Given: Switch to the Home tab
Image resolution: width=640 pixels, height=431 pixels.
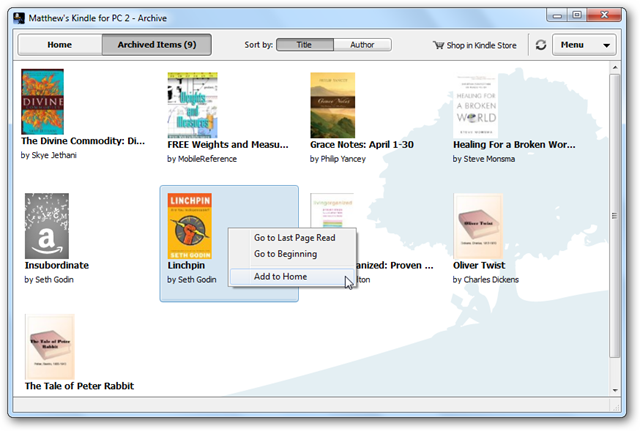Looking at the screenshot, I should [60, 45].
